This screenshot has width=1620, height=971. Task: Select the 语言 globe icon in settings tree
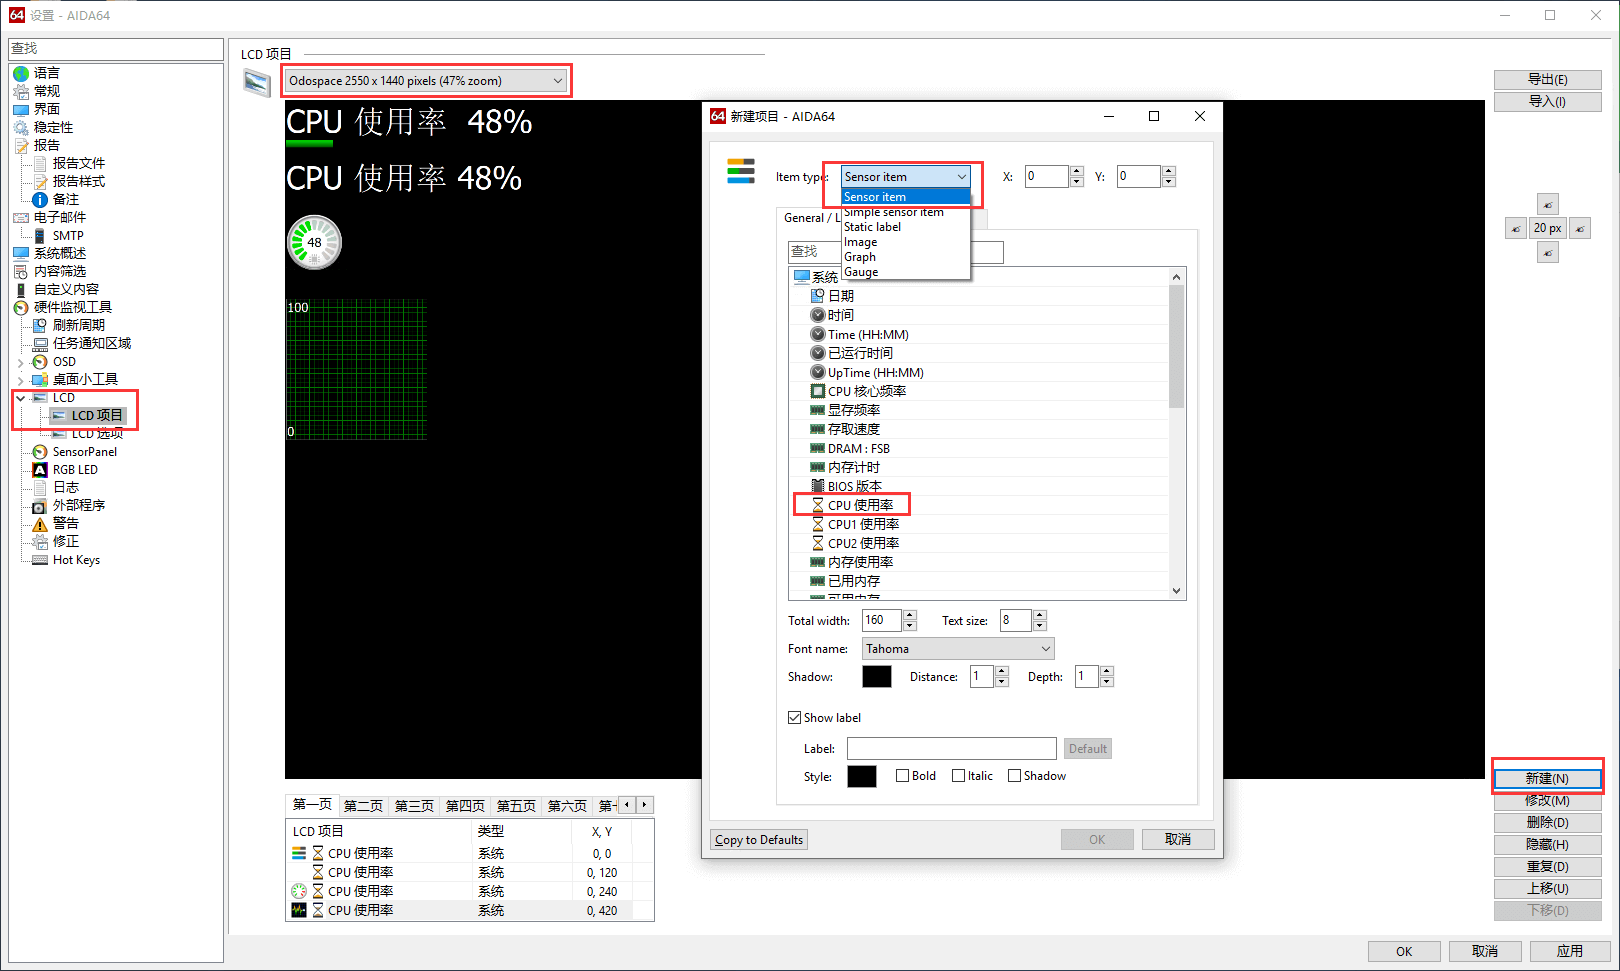click(21, 73)
